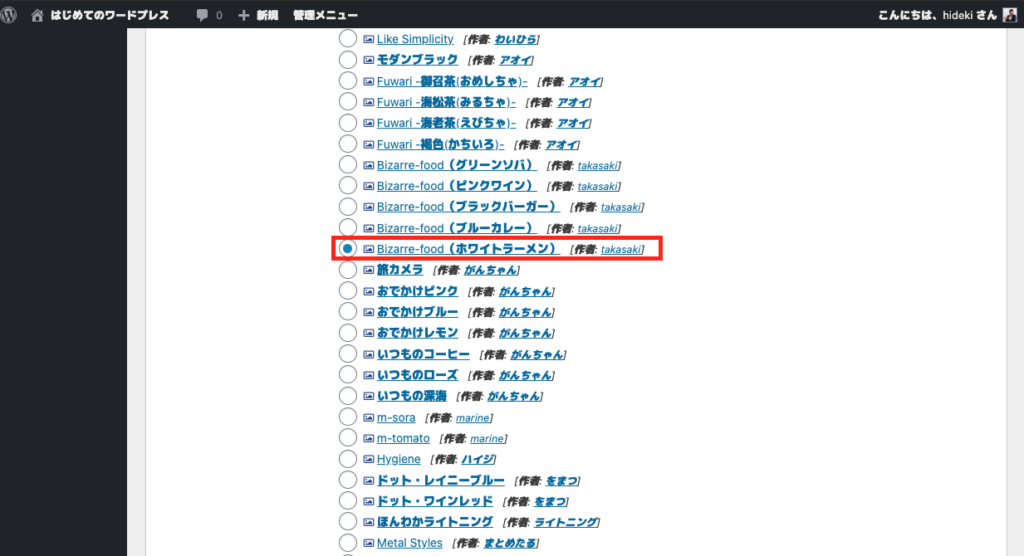Click the preview icon beside Bizarre-food（グリーンソバ）
This screenshot has height=556, width=1024.
368,165
